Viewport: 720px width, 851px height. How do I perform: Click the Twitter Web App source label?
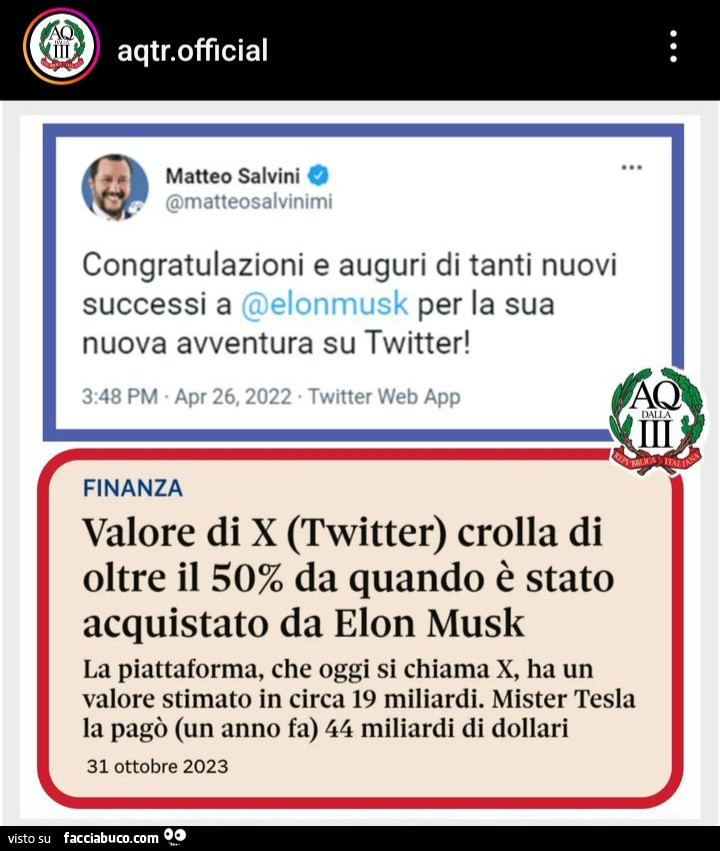(x=384, y=397)
